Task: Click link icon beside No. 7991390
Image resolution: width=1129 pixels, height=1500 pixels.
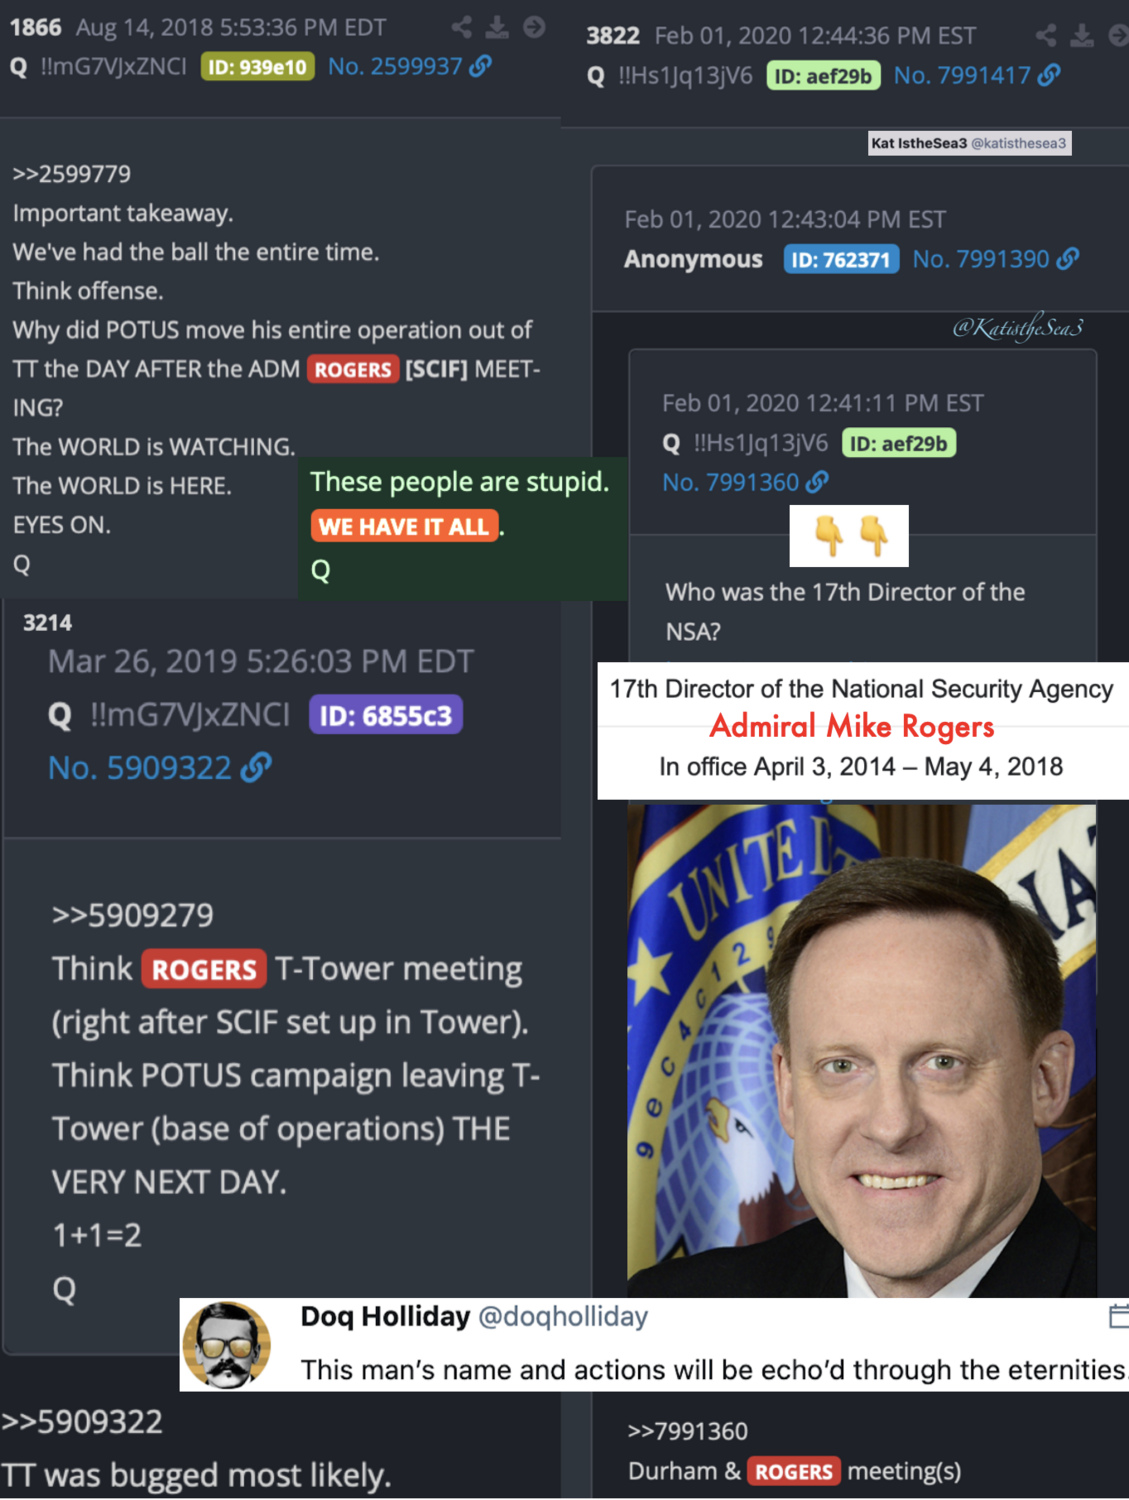Action: [1068, 259]
